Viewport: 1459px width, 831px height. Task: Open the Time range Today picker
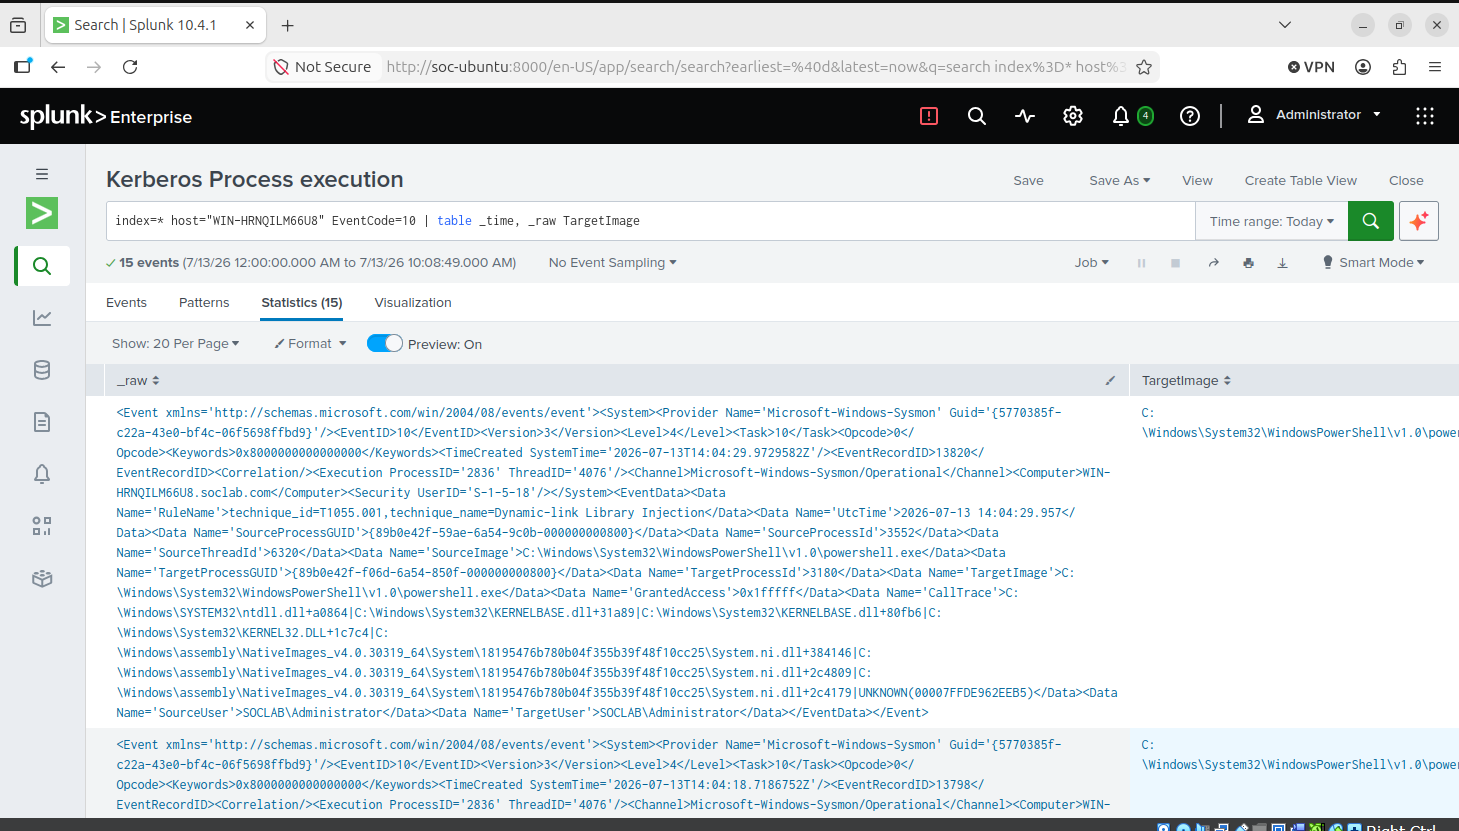click(1271, 221)
